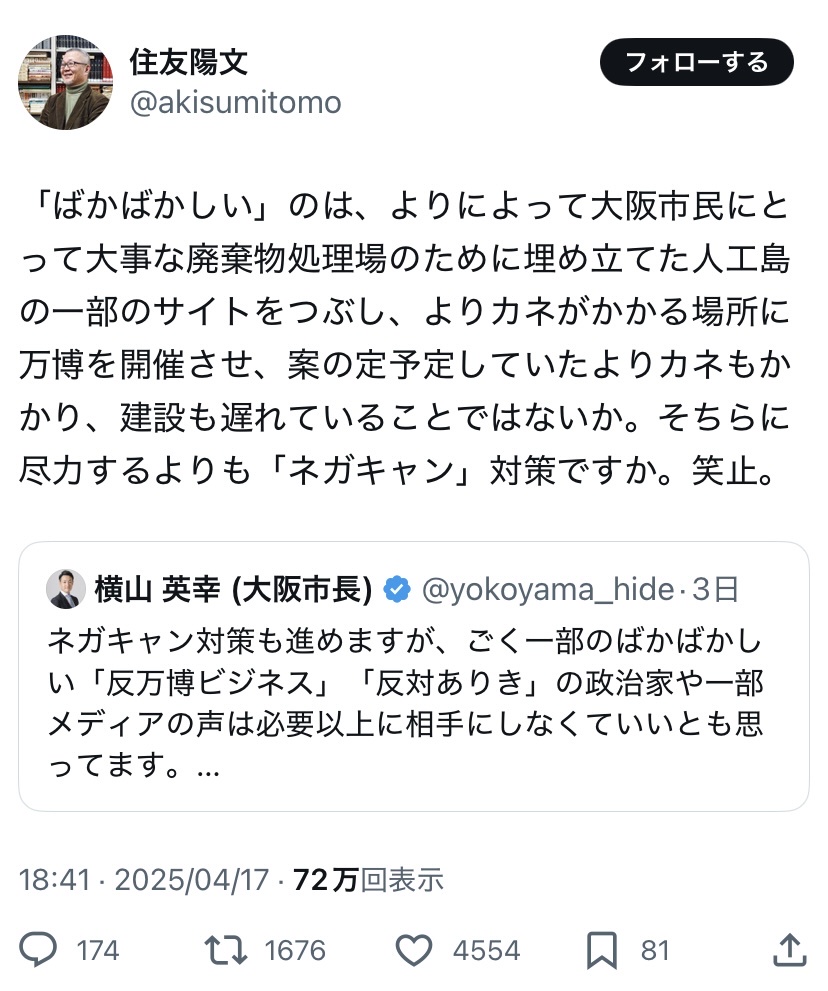Viewport: 828px width, 991px height.
Task: Open the @akisumitomo handle
Action: pyautogui.click(x=235, y=102)
